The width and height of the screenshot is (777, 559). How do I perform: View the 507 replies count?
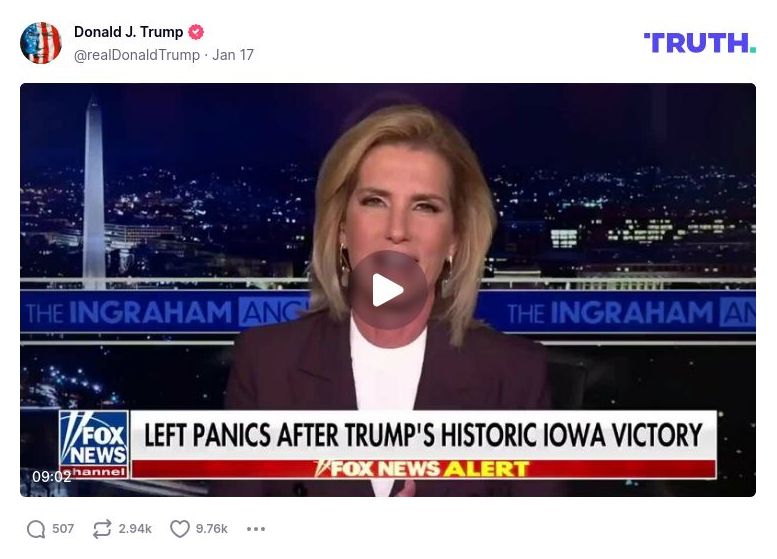point(63,529)
